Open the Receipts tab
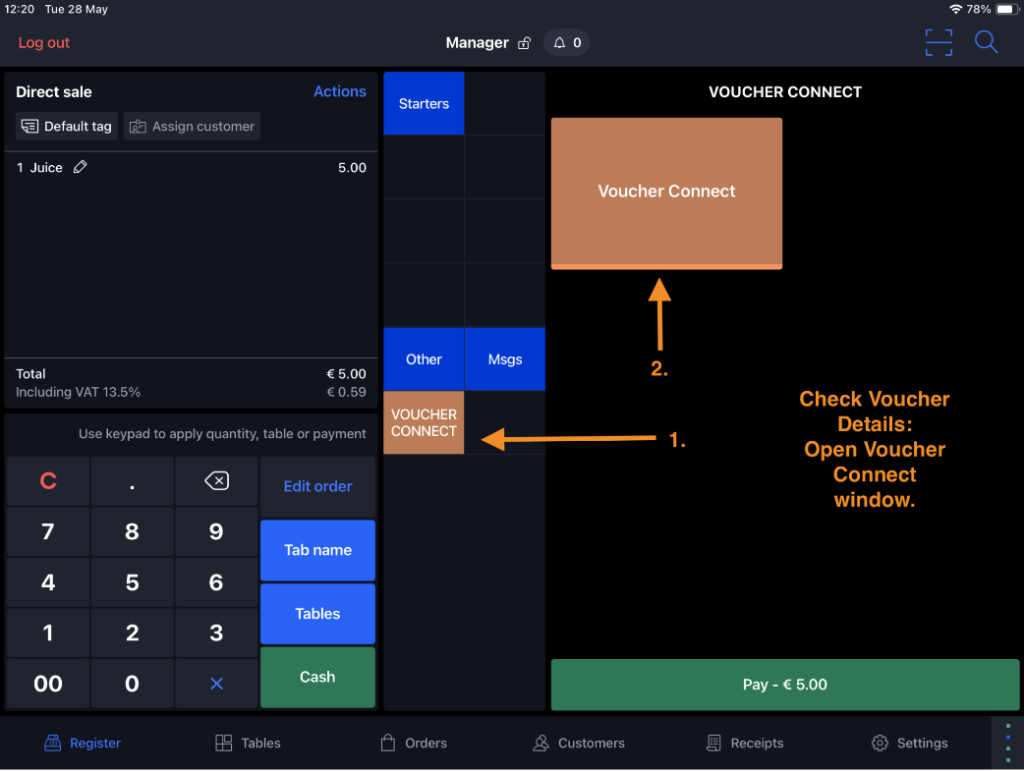 745,743
